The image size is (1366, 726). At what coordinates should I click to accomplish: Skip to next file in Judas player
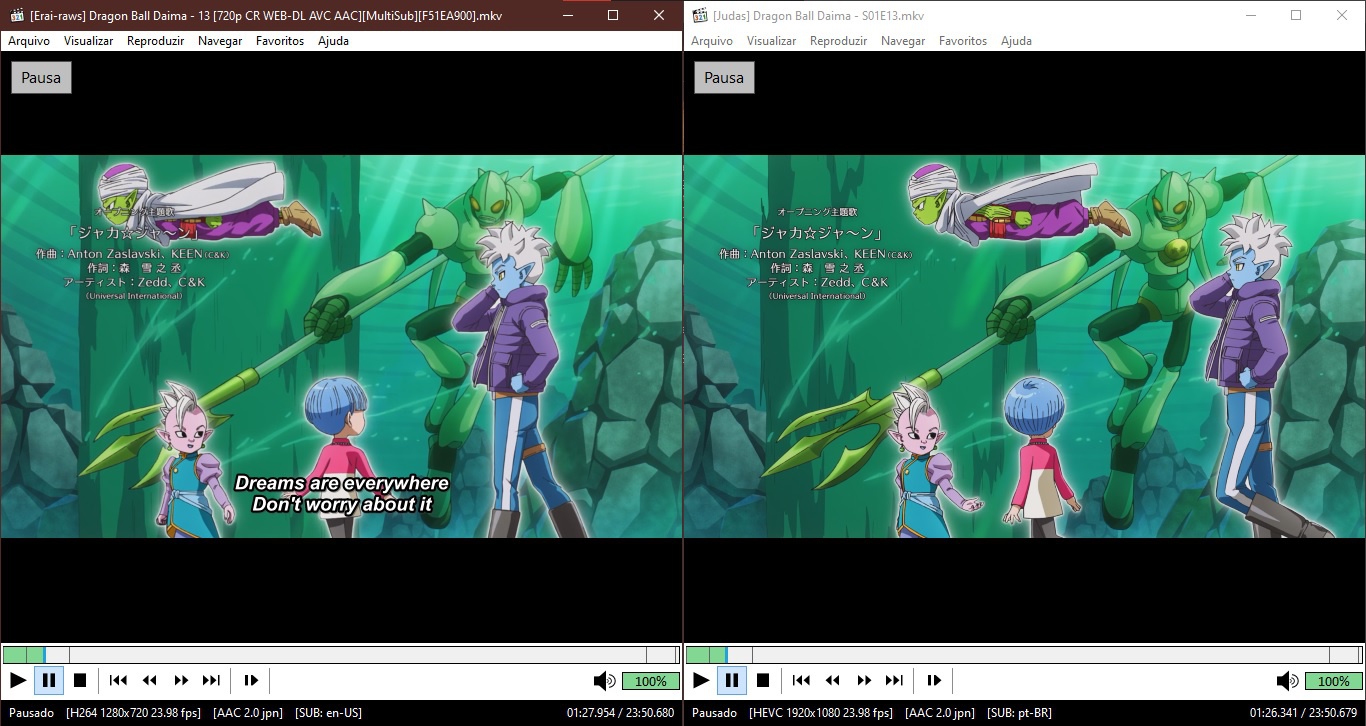coord(894,681)
